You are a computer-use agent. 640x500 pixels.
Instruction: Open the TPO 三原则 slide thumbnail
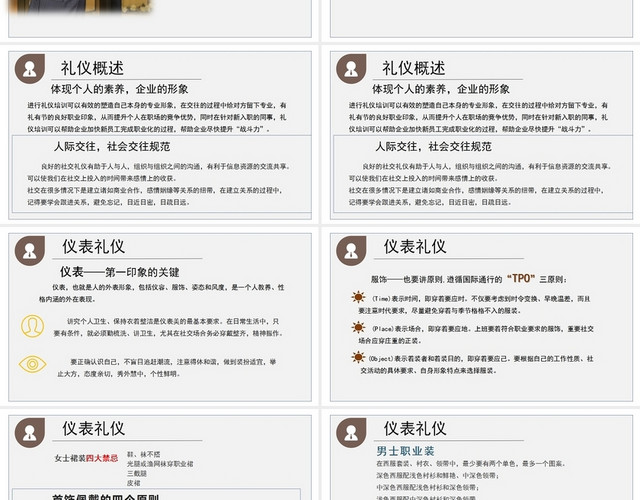coord(481,317)
